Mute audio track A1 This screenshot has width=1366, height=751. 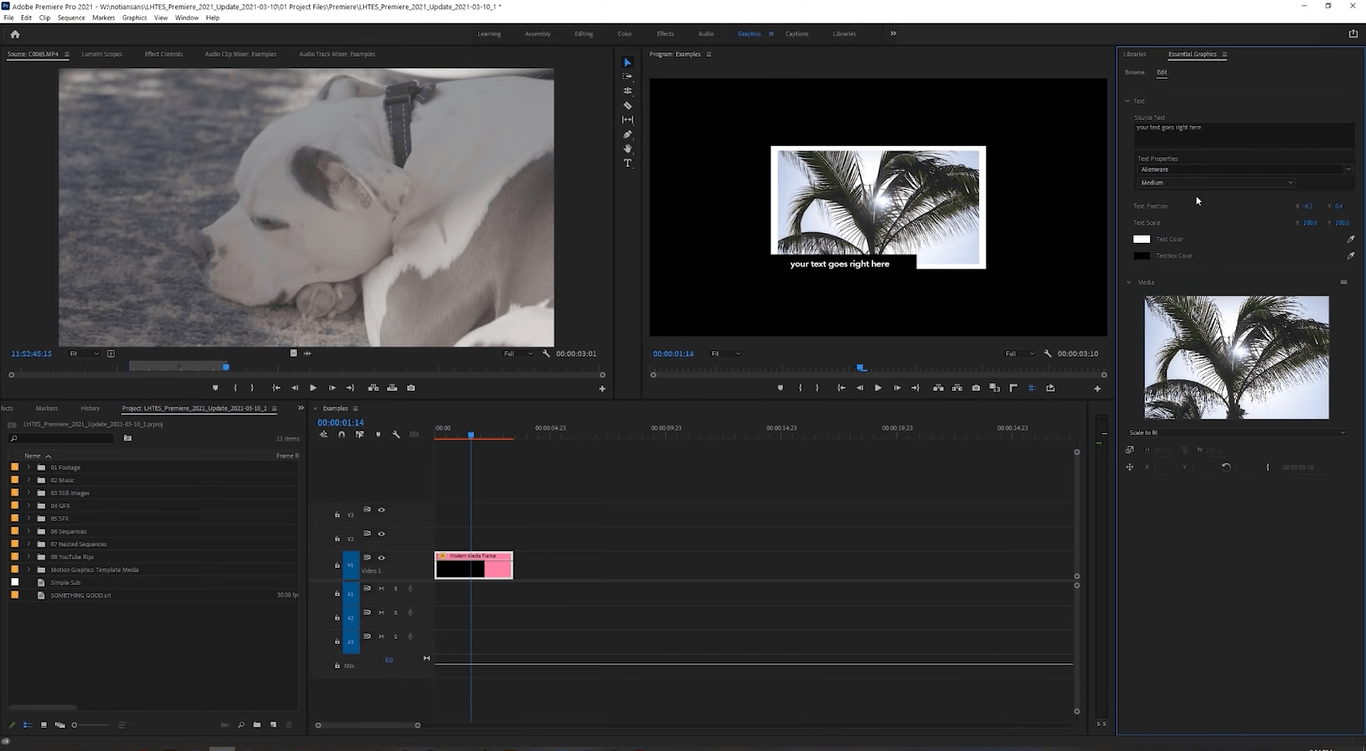coord(381,589)
